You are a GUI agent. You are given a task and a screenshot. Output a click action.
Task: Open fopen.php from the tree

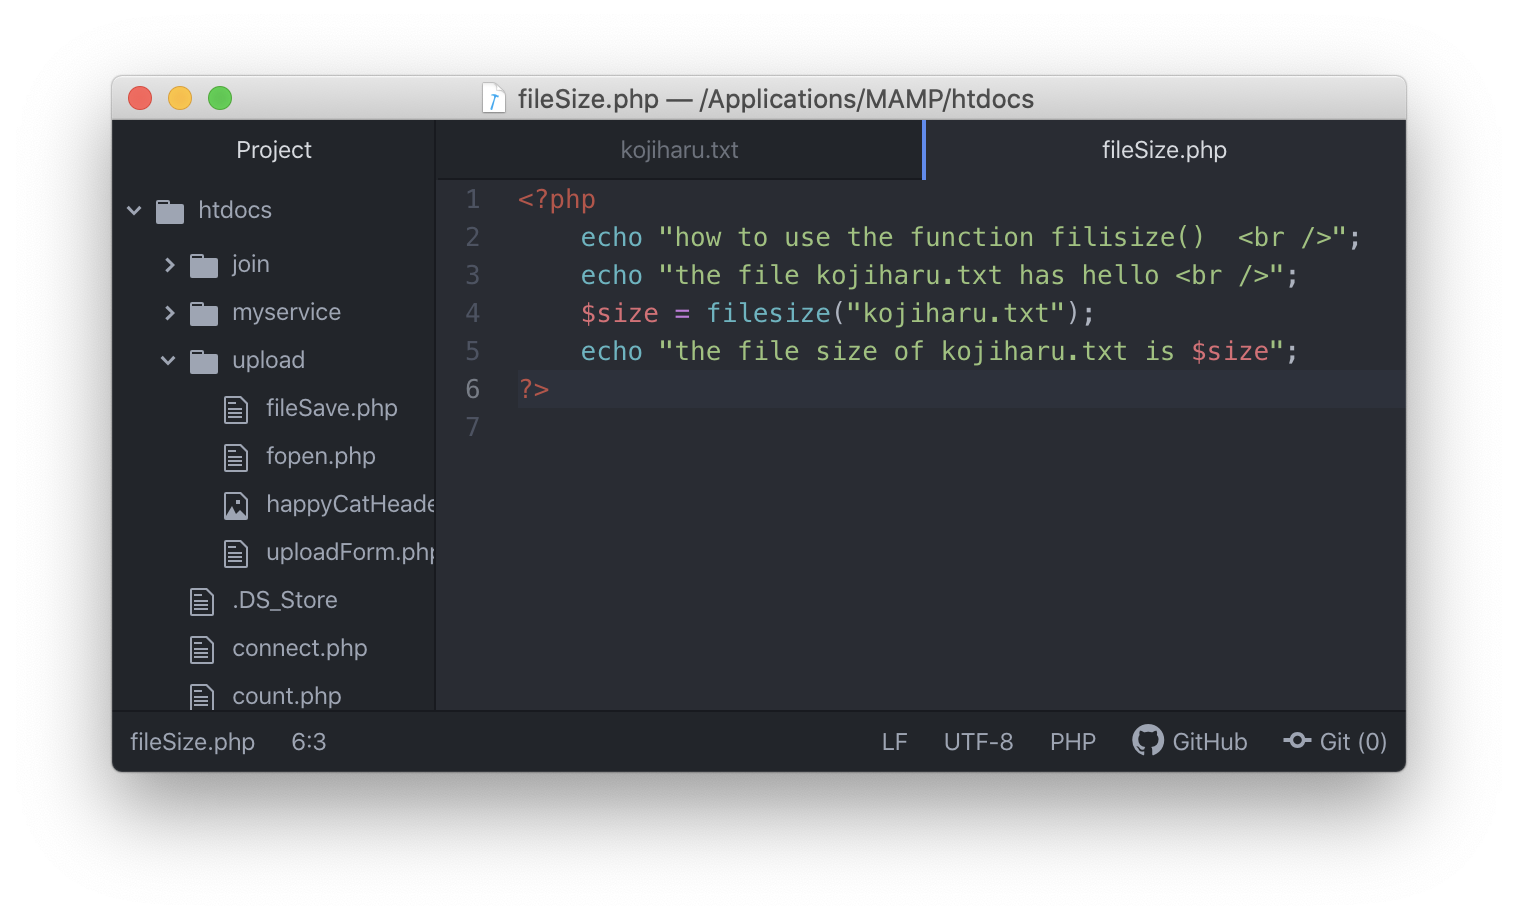point(321,456)
